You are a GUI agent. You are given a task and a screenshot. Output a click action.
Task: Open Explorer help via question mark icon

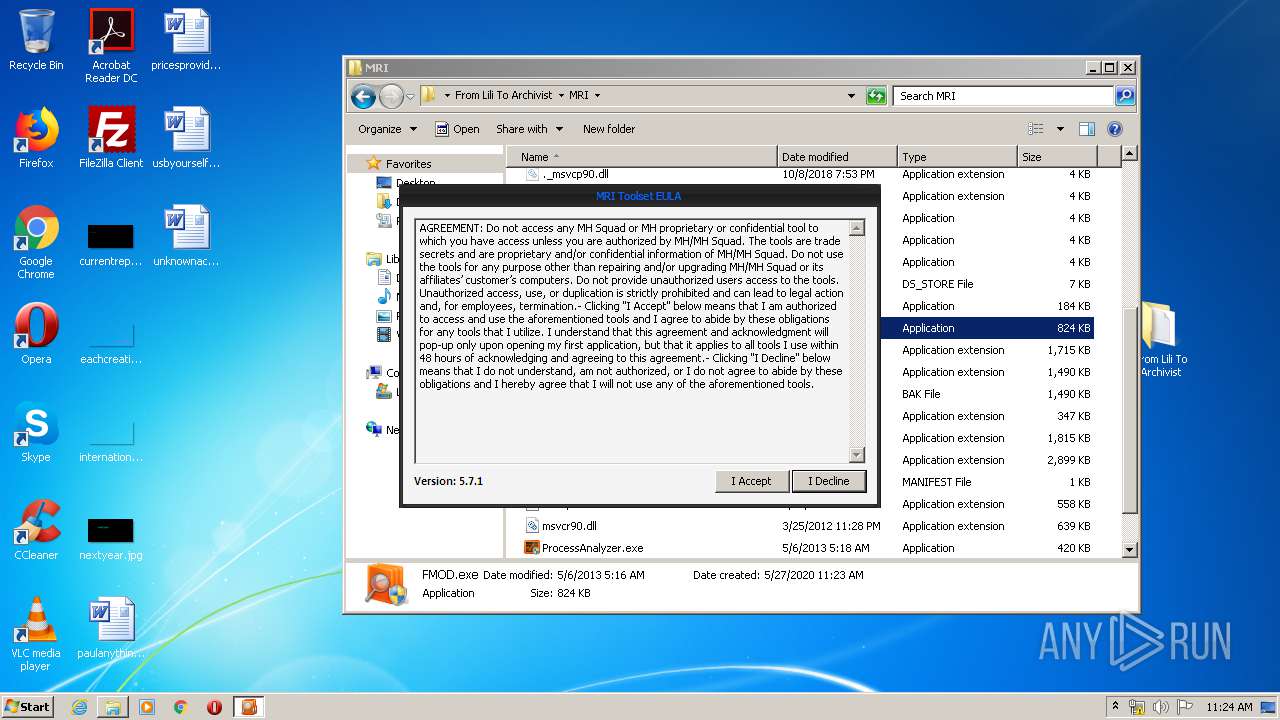coord(1115,129)
